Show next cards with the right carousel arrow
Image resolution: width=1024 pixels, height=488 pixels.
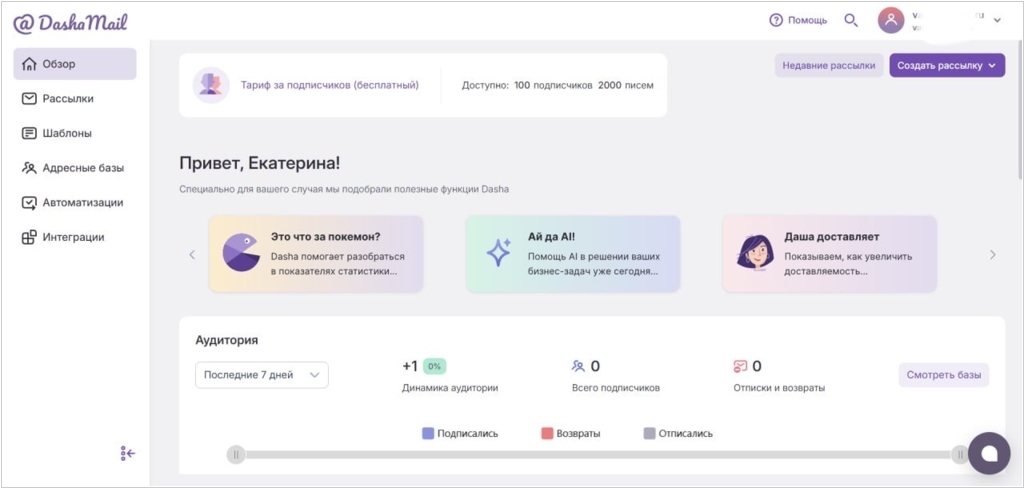click(992, 255)
